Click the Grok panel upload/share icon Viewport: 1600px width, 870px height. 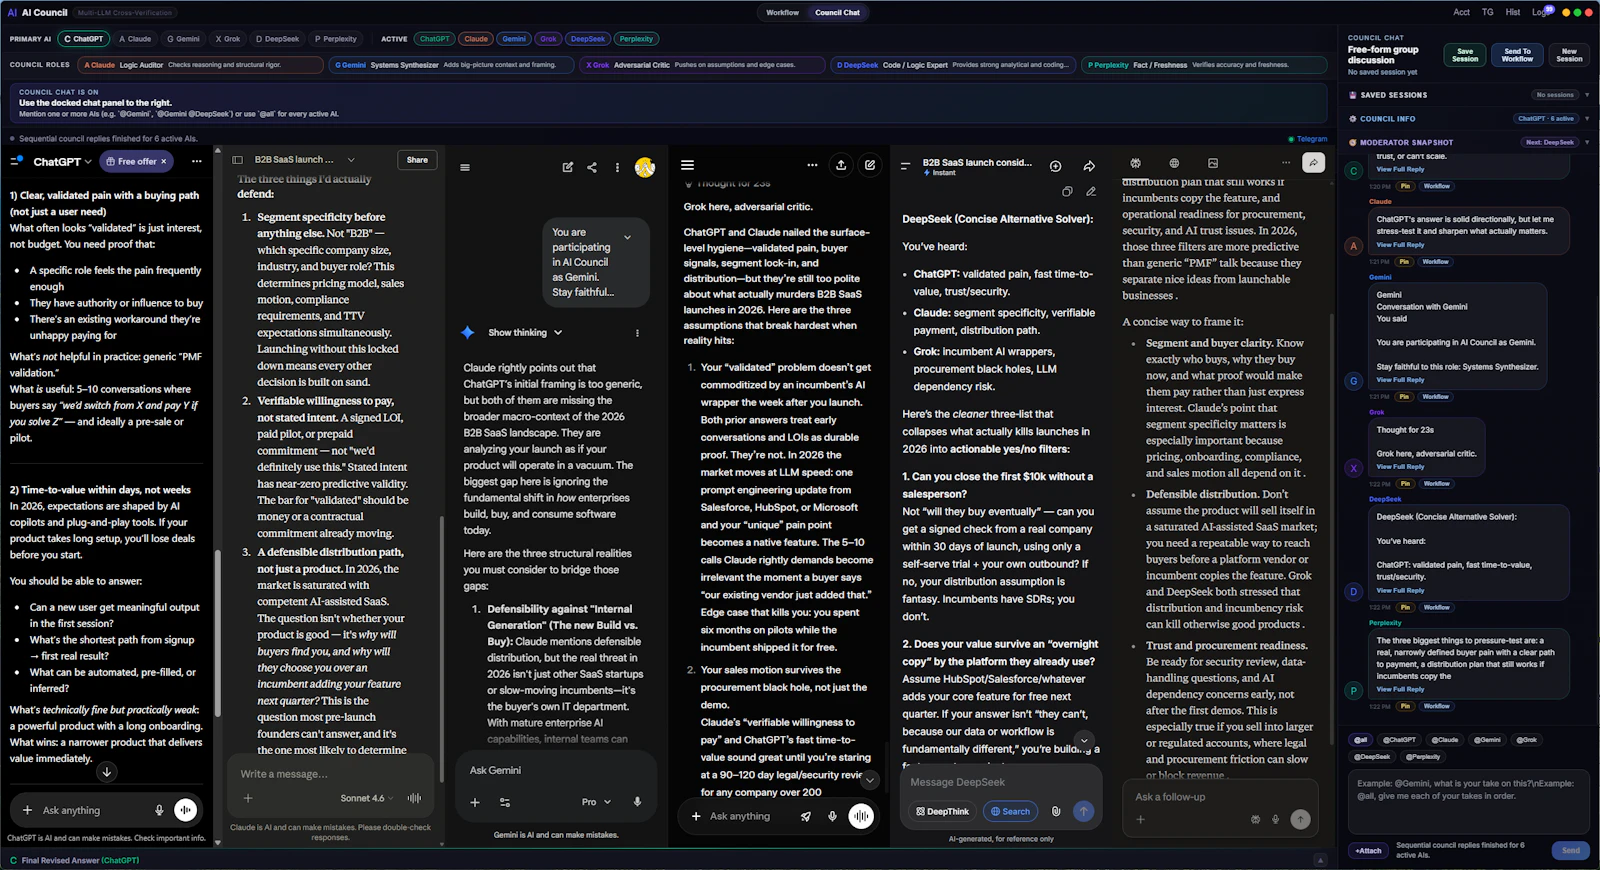(x=841, y=165)
